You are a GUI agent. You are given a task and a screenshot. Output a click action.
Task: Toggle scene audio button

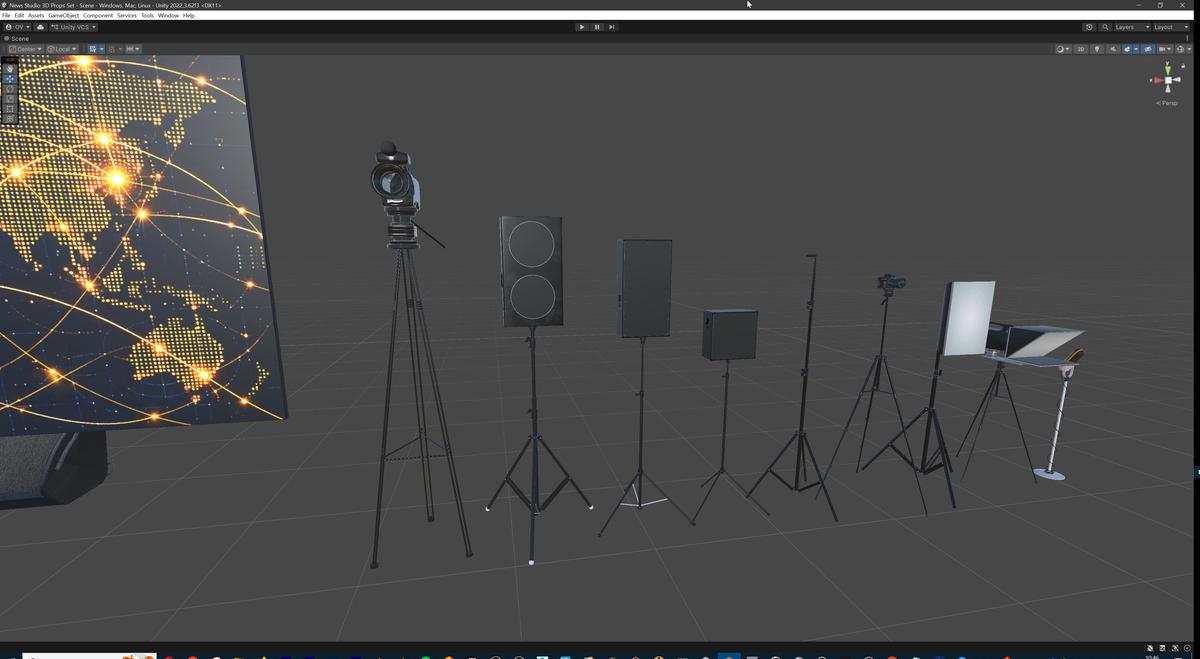click(x=1113, y=49)
